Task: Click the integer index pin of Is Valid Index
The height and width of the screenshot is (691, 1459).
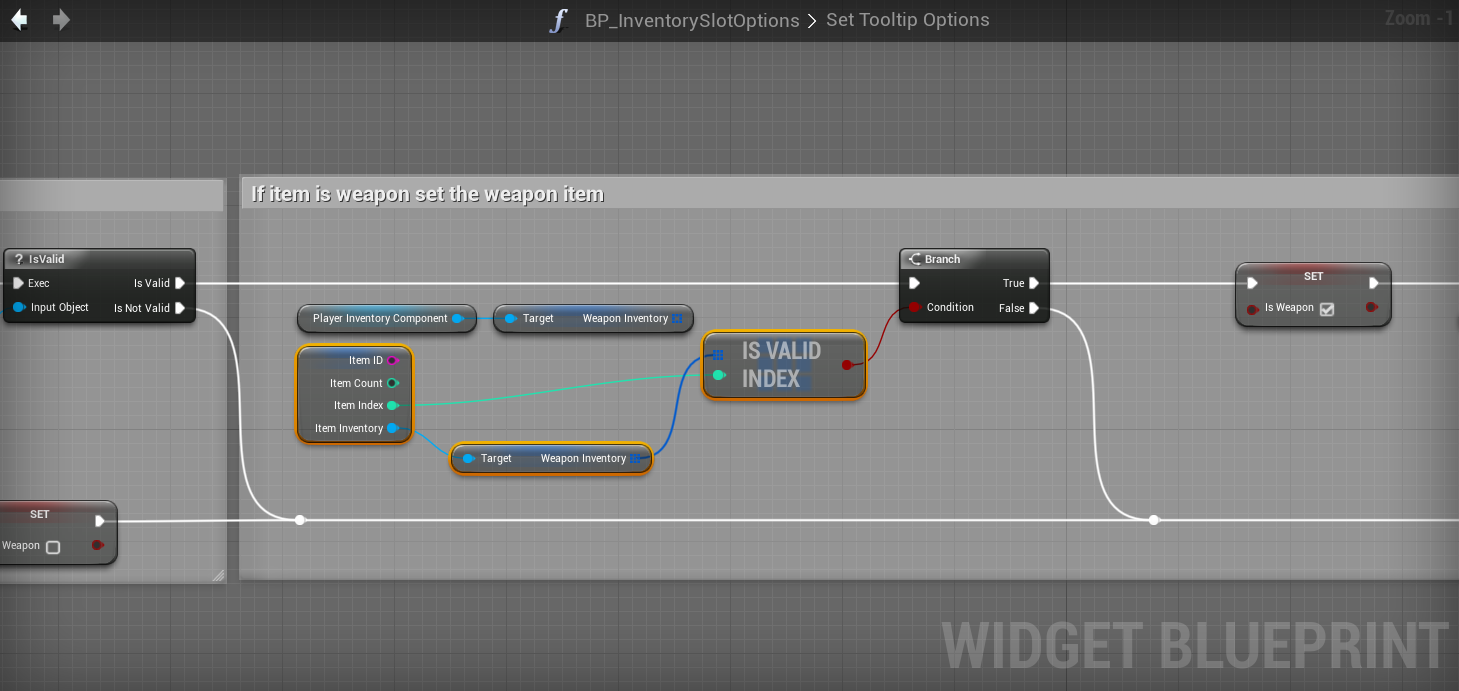Action: click(718, 376)
